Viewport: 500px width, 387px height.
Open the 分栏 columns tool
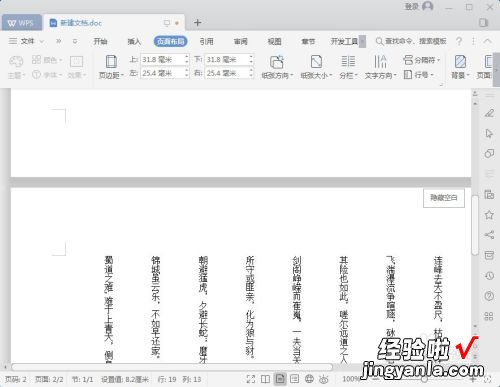[x=348, y=67]
